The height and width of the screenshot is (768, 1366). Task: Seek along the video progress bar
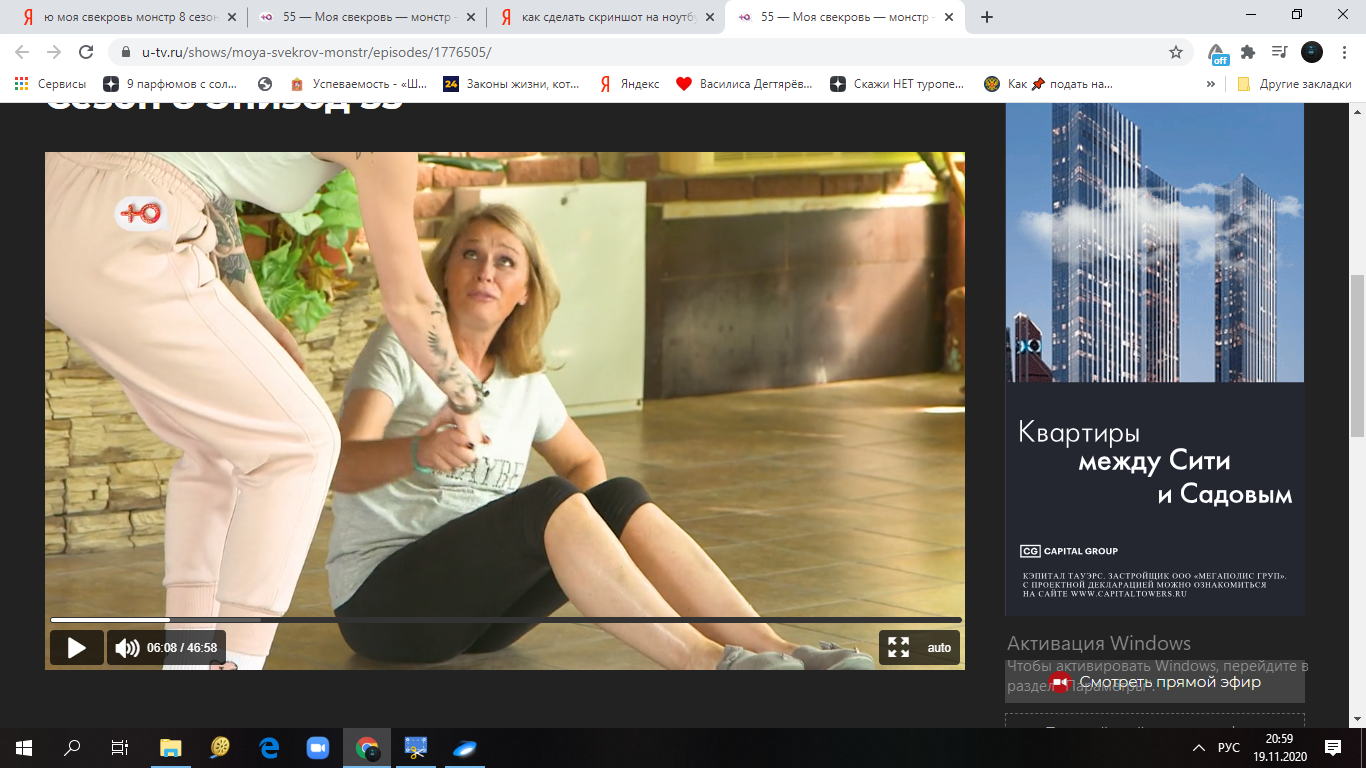(x=506, y=620)
